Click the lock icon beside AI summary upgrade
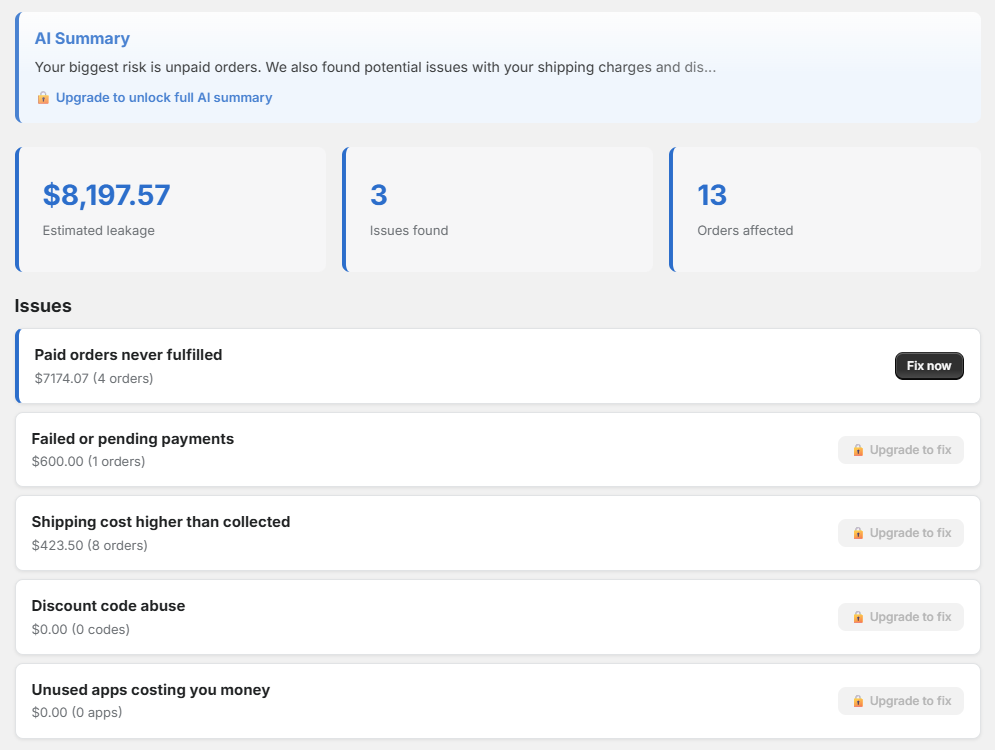995x750 pixels. click(x=43, y=98)
